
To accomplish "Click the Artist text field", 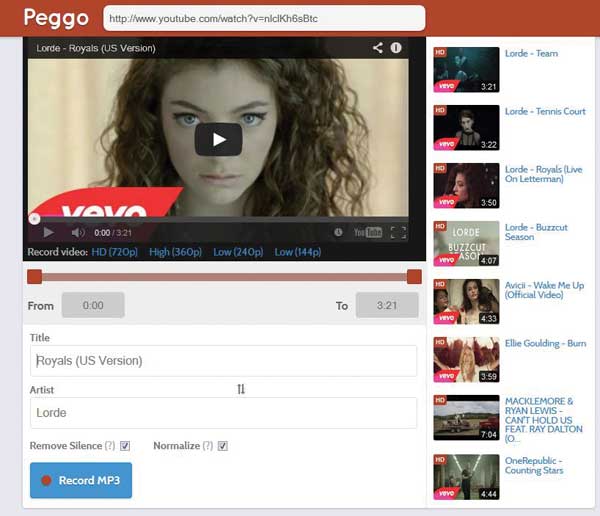I will (223, 413).
